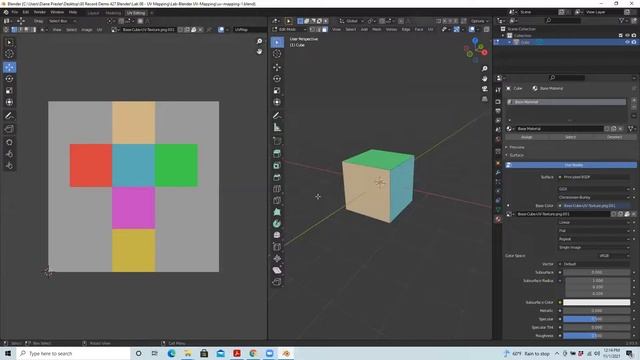Select the Scale tool in 3D viewport toolbar
The width and height of the screenshot is (640, 360).
pyautogui.click(x=277, y=91)
